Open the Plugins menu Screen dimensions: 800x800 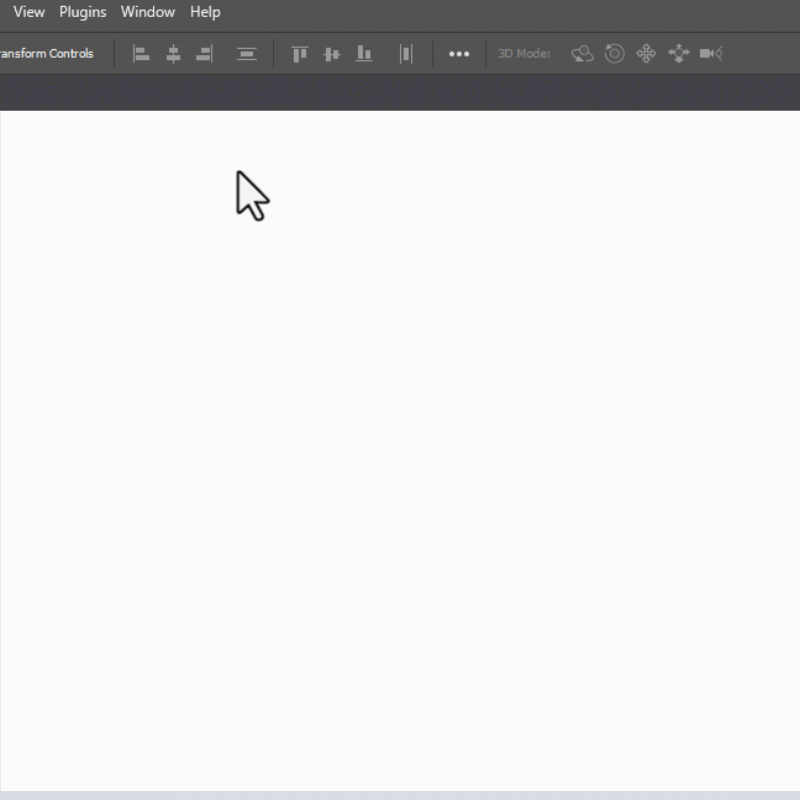coord(82,12)
